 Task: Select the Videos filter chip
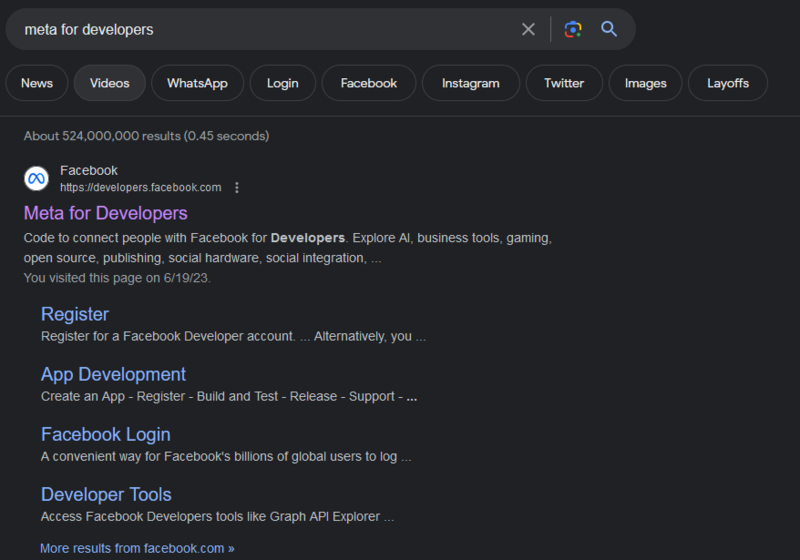coord(110,83)
